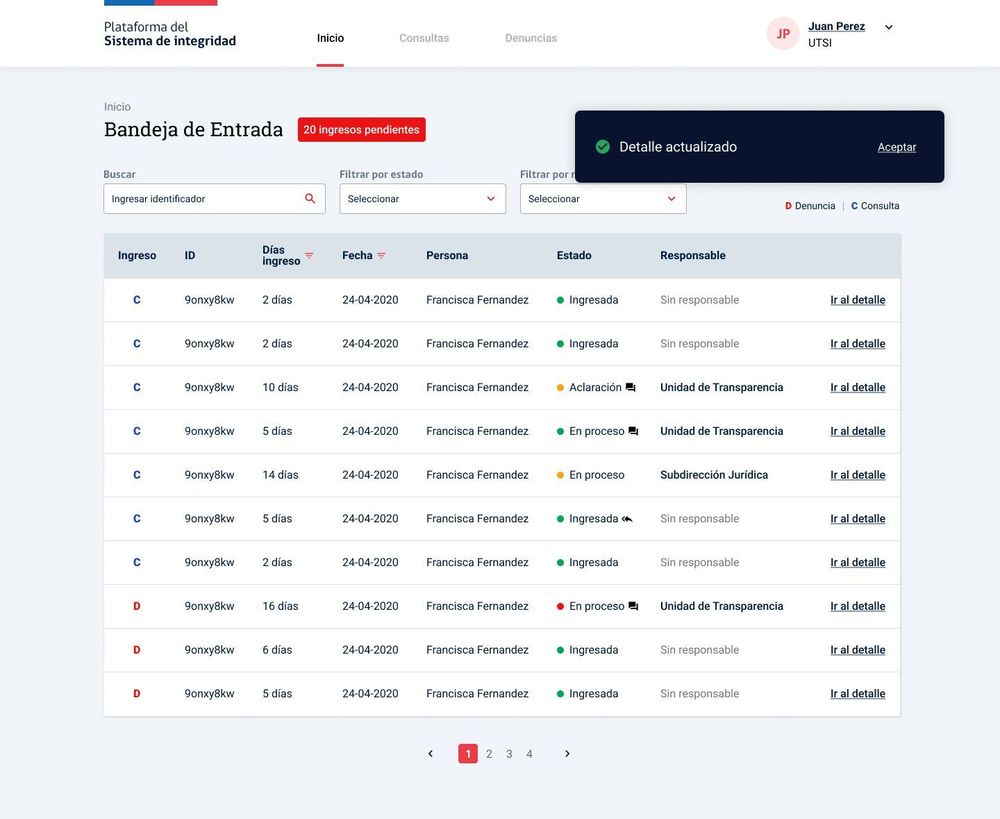Viewport: 1000px width, 819px height.
Task: Click the green check icon in notification
Action: pyautogui.click(x=603, y=147)
